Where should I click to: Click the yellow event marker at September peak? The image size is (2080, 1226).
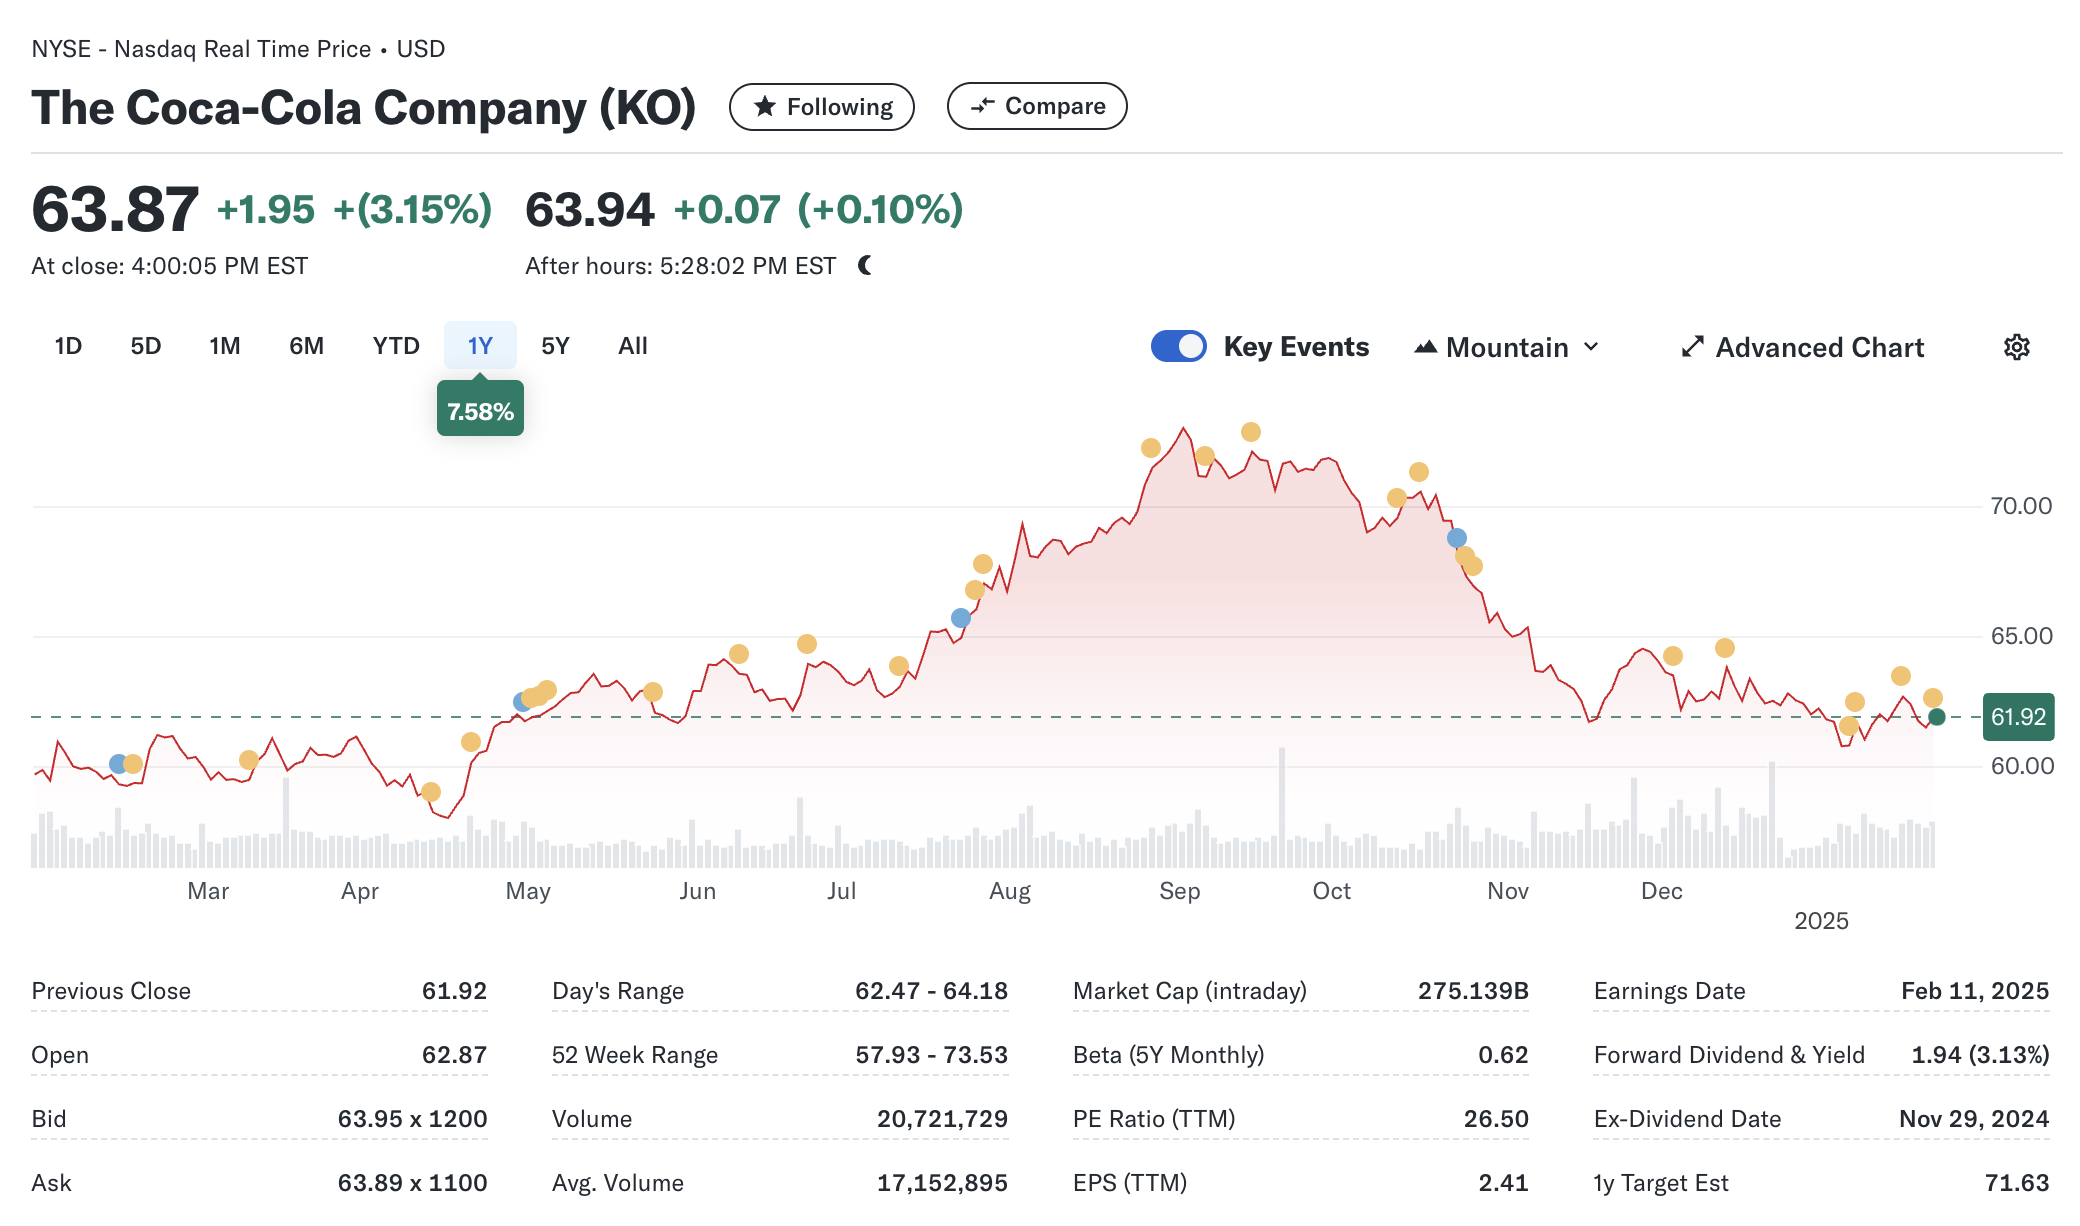[1251, 432]
